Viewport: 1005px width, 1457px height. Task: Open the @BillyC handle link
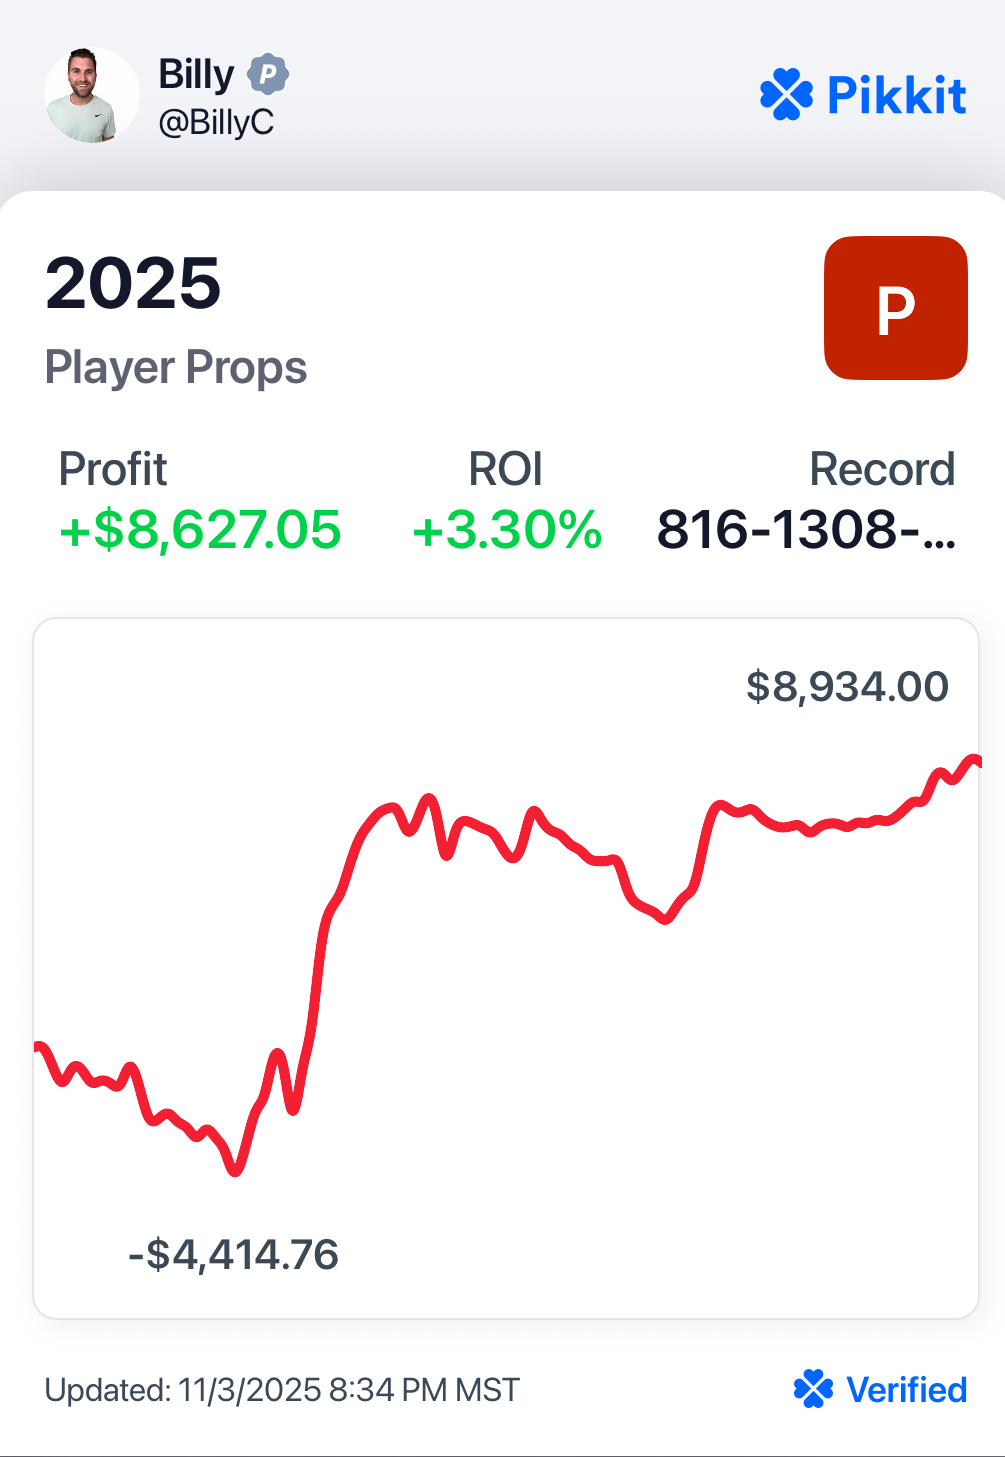[x=216, y=123]
